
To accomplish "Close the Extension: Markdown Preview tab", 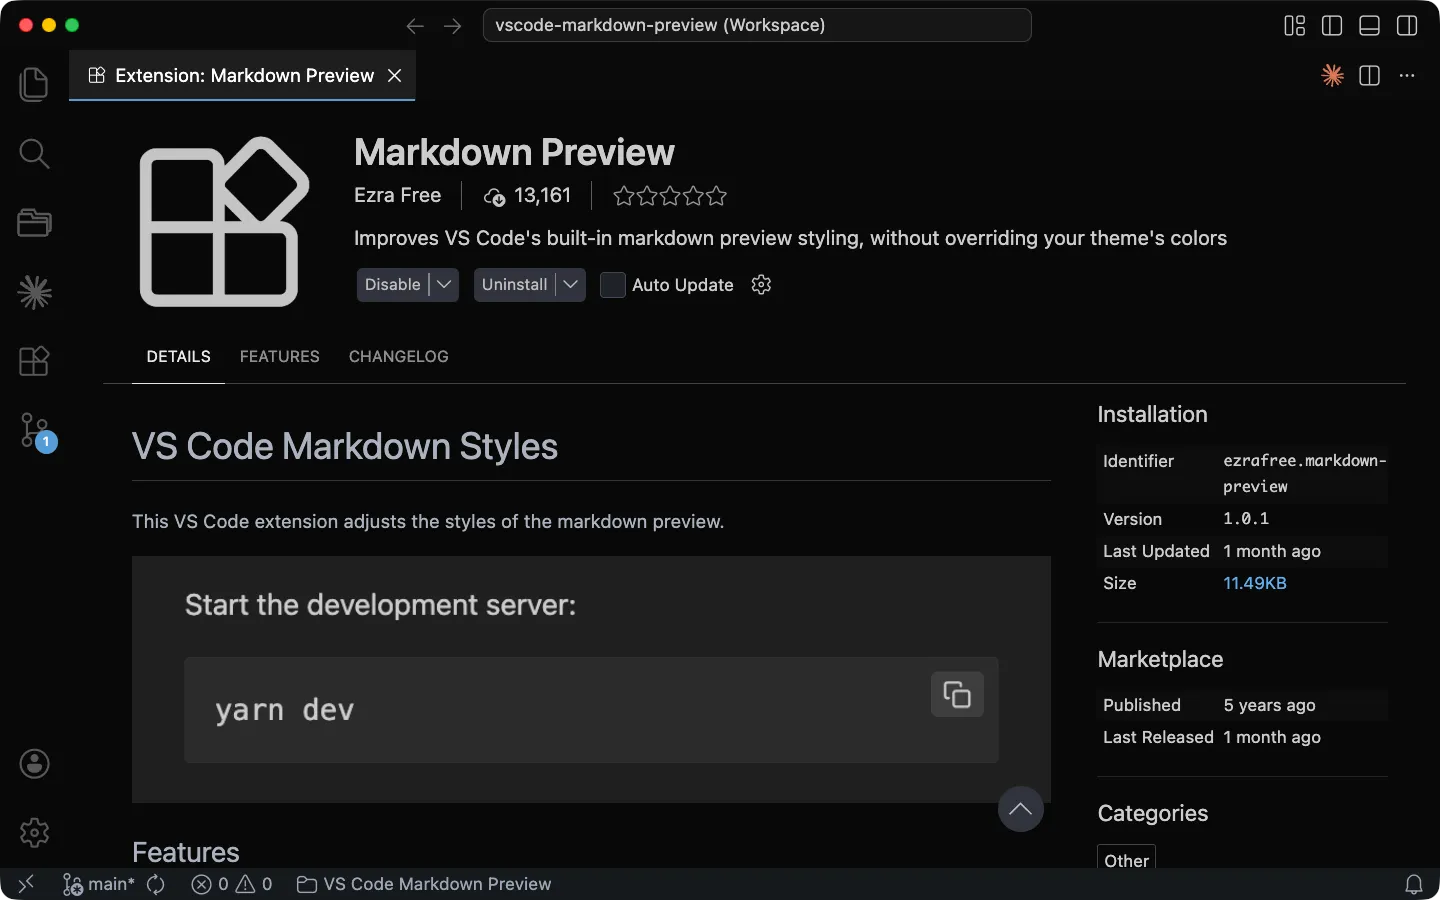I will (x=395, y=76).
